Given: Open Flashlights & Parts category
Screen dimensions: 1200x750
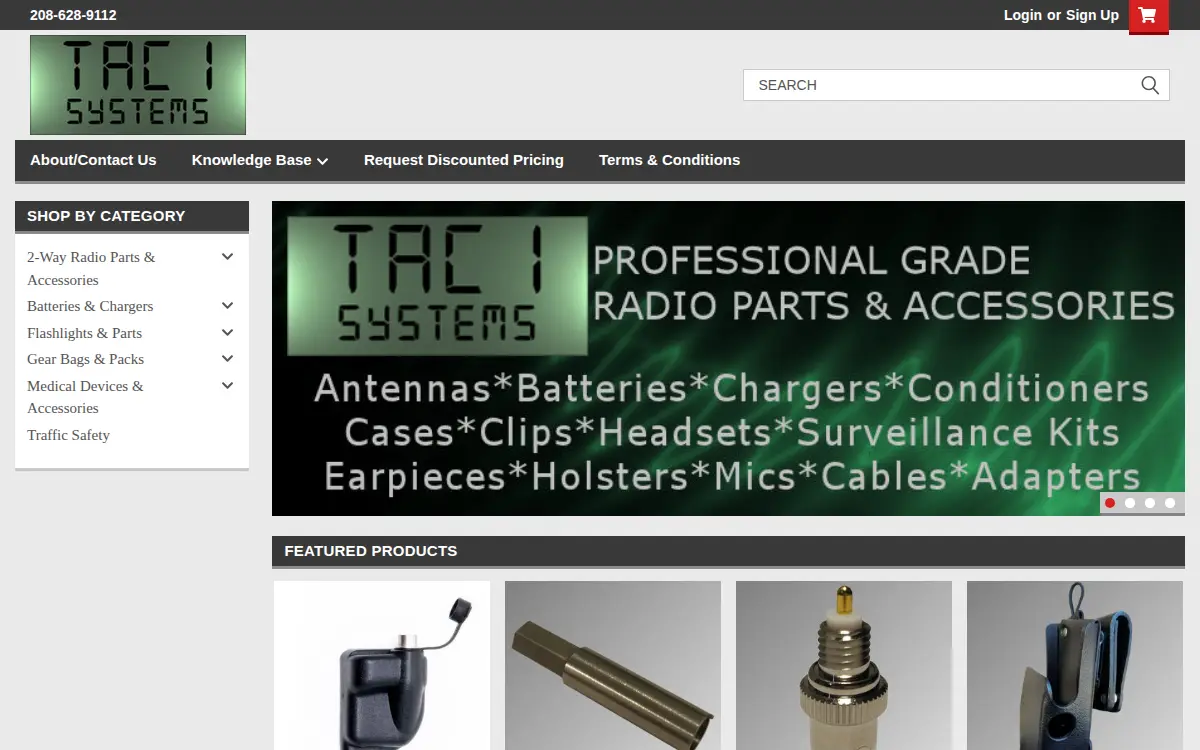Looking at the screenshot, I should pyautogui.click(x=84, y=333).
